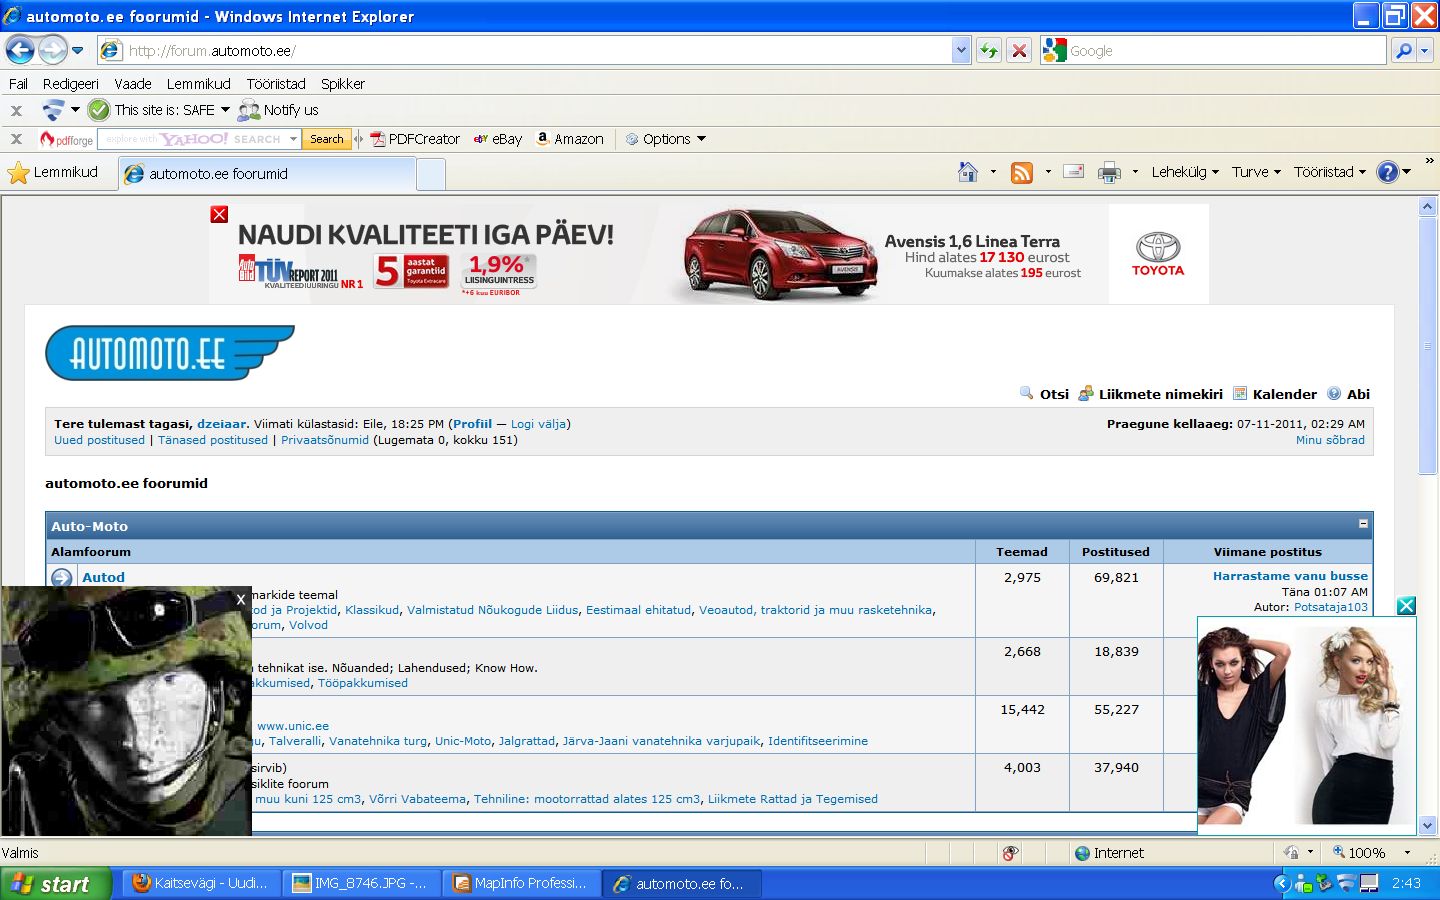Close the Toyota banner advertisement

pos(220,214)
